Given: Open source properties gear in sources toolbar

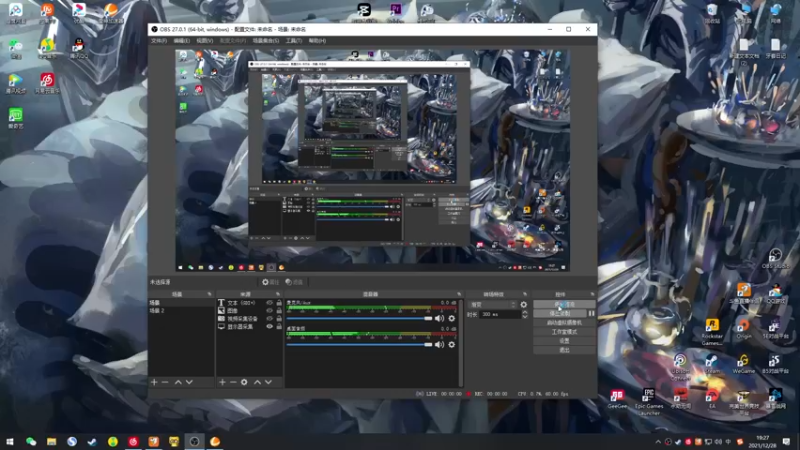Looking at the screenshot, I should click(x=244, y=382).
